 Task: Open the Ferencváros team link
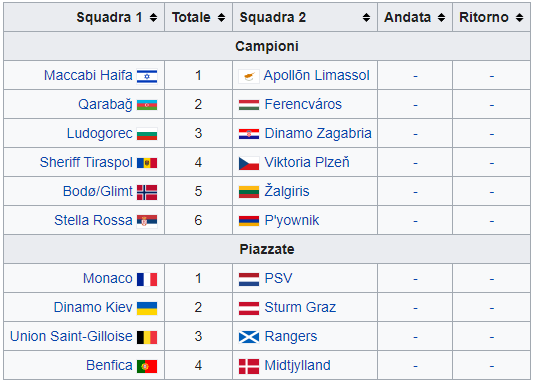click(303, 104)
